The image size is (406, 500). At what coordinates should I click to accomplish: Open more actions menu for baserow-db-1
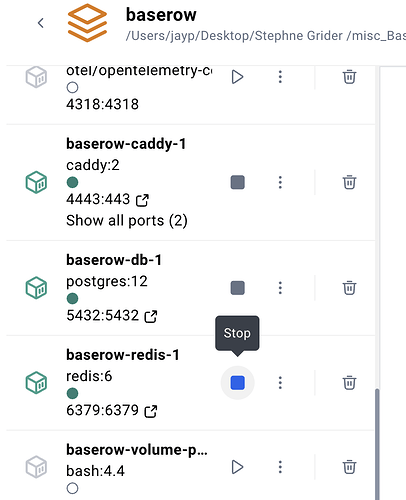(280, 288)
